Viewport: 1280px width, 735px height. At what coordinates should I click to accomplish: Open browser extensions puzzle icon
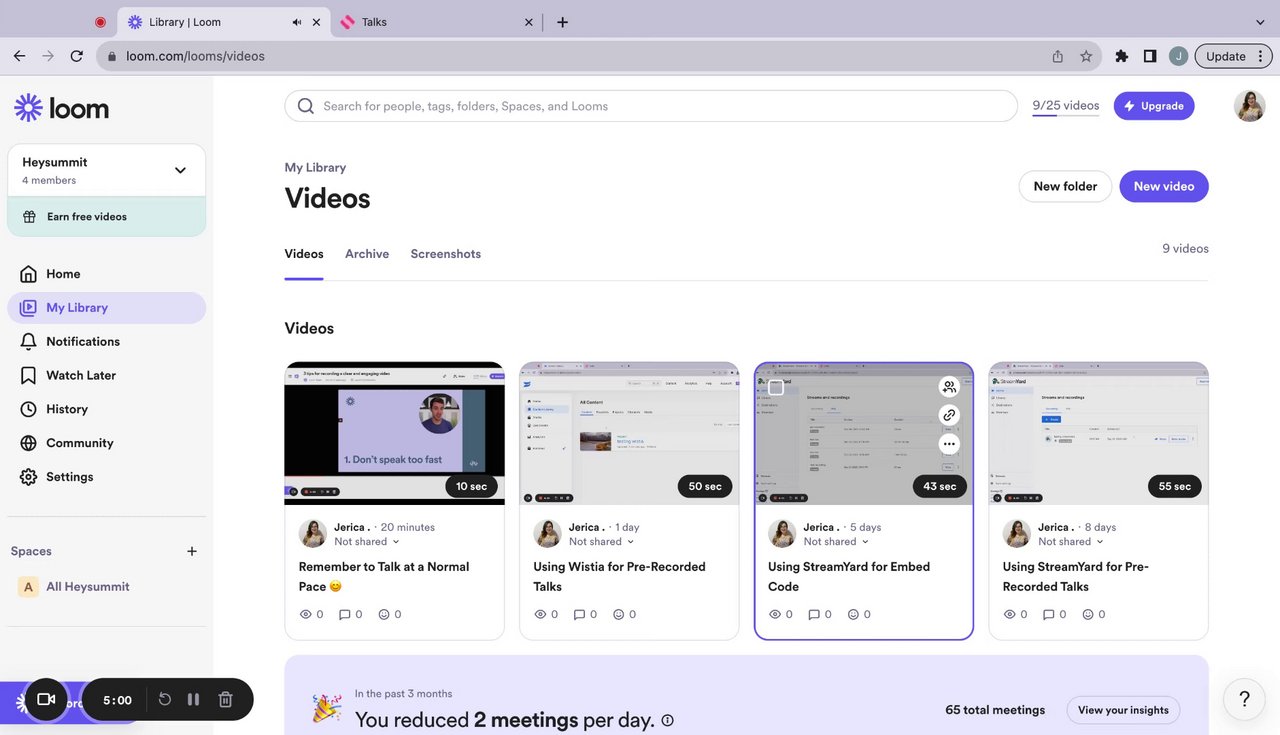click(x=1121, y=56)
